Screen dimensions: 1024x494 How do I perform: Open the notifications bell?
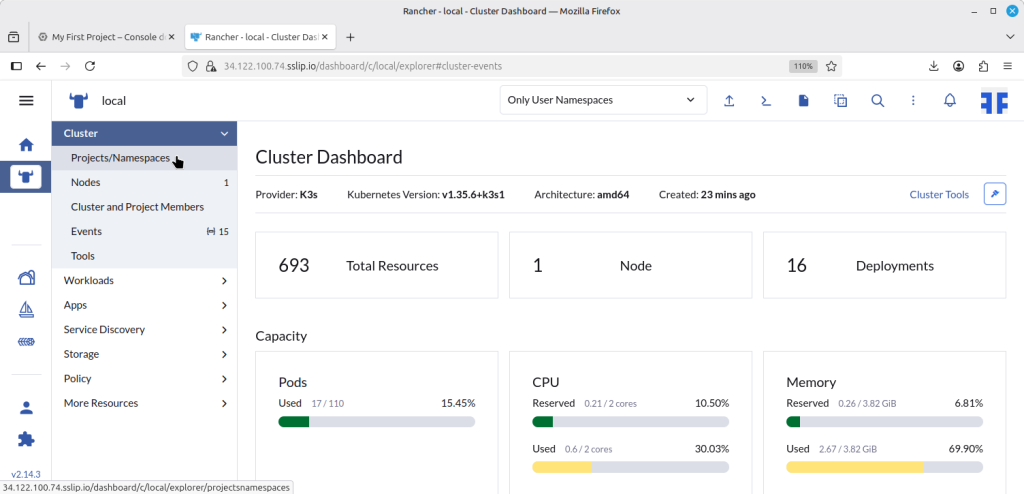coord(950,101)
